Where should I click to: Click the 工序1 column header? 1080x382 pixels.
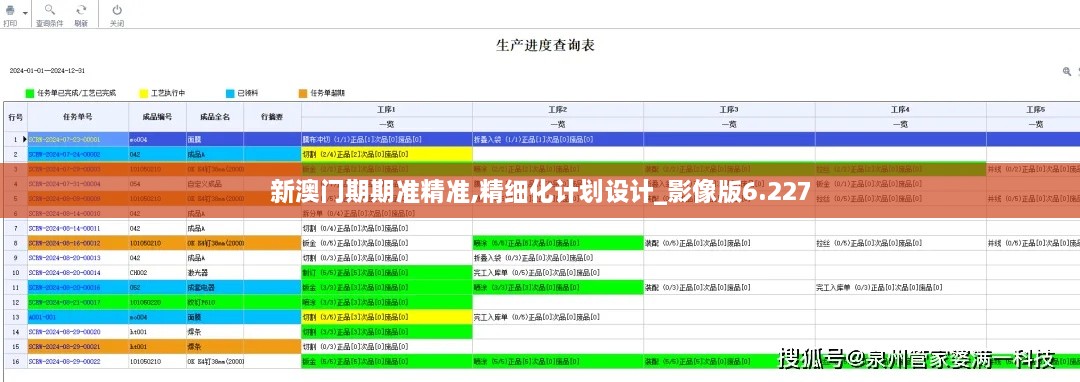386,109
